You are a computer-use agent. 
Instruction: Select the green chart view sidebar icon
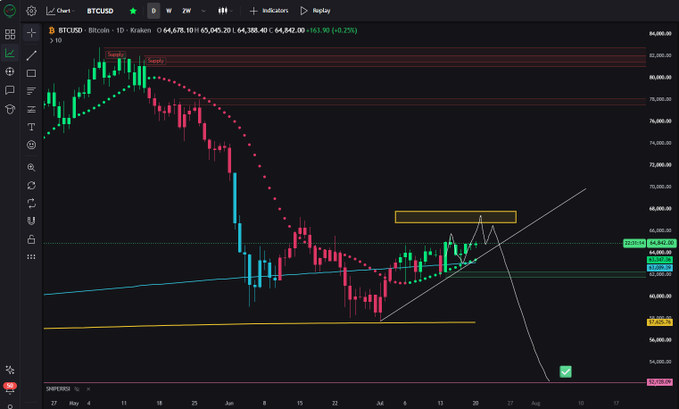tap(10, 53)
